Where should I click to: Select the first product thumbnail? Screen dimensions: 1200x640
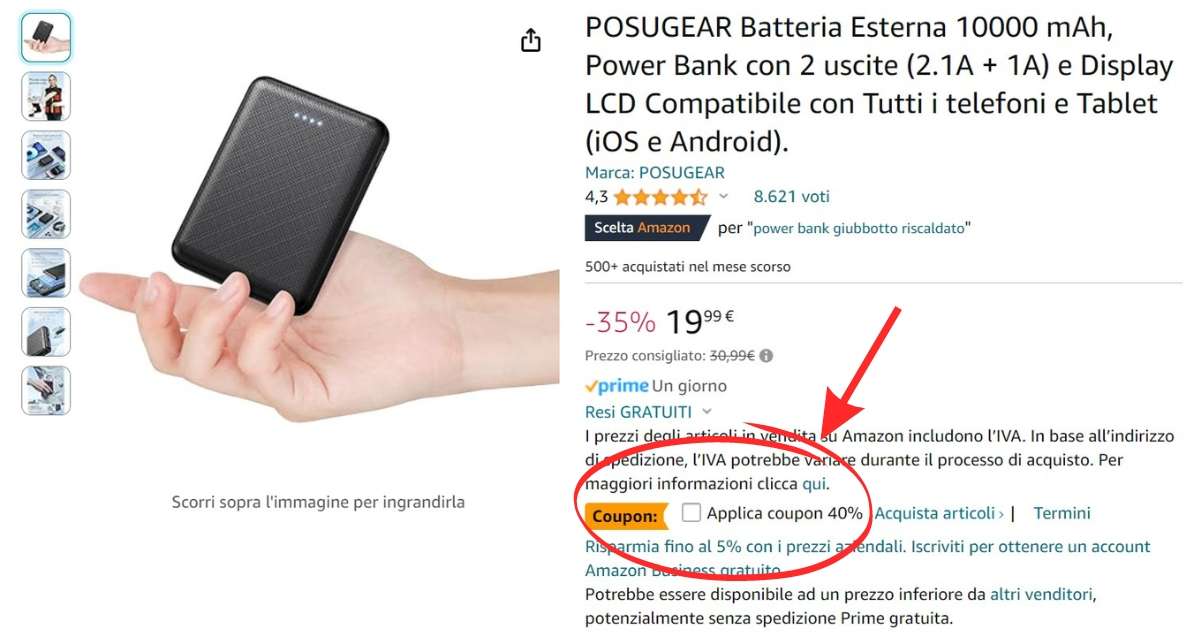coord(46,37)
